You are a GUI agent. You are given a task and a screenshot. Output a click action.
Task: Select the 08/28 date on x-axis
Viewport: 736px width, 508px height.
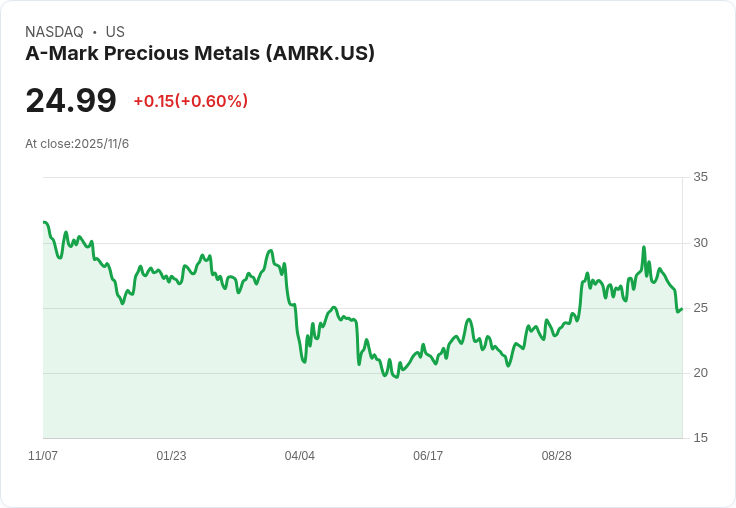pos(557,455)
